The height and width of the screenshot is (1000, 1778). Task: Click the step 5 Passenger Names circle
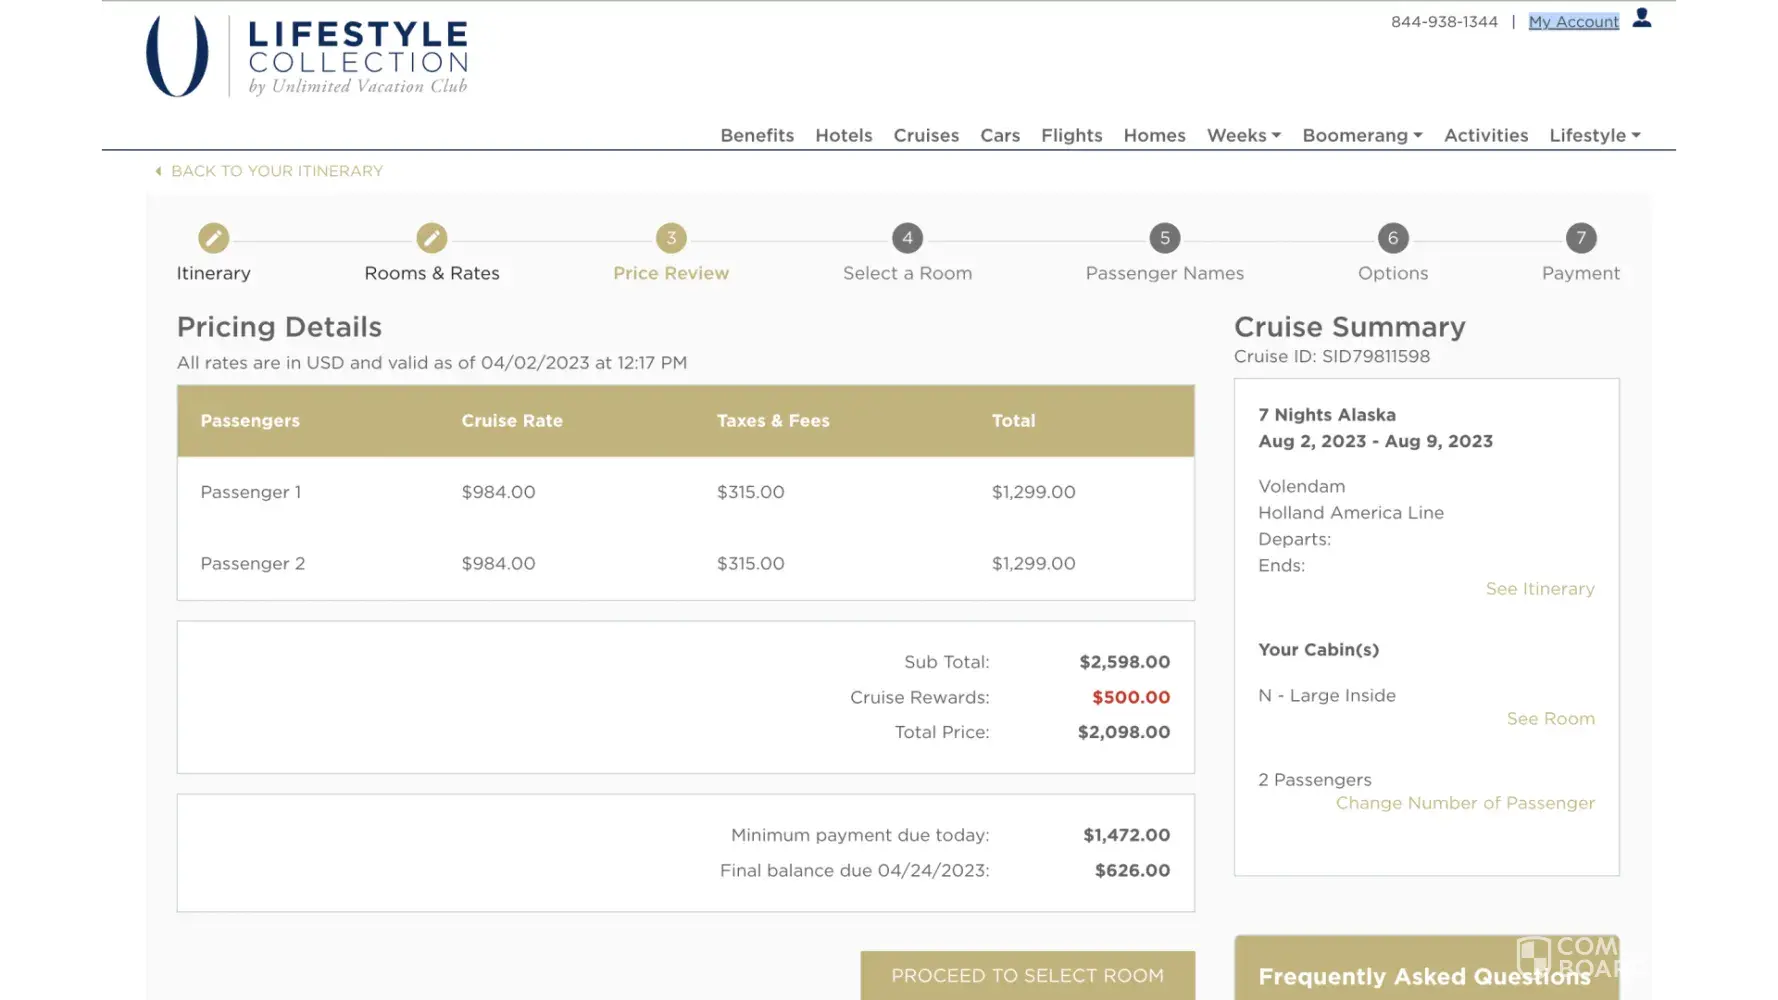(x=1164, y=238)
